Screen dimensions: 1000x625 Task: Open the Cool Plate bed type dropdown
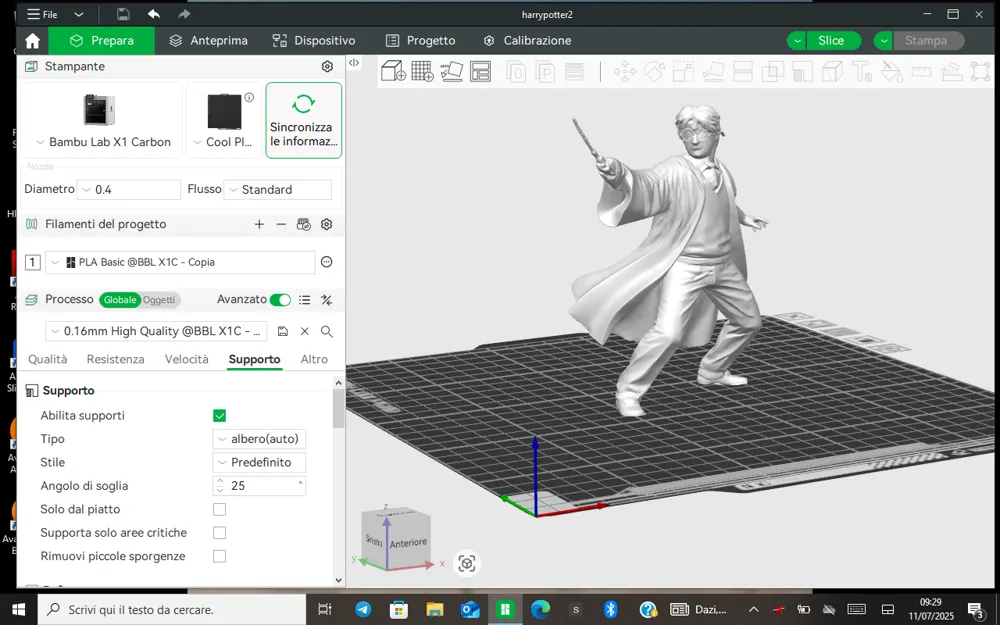point(223,142)
